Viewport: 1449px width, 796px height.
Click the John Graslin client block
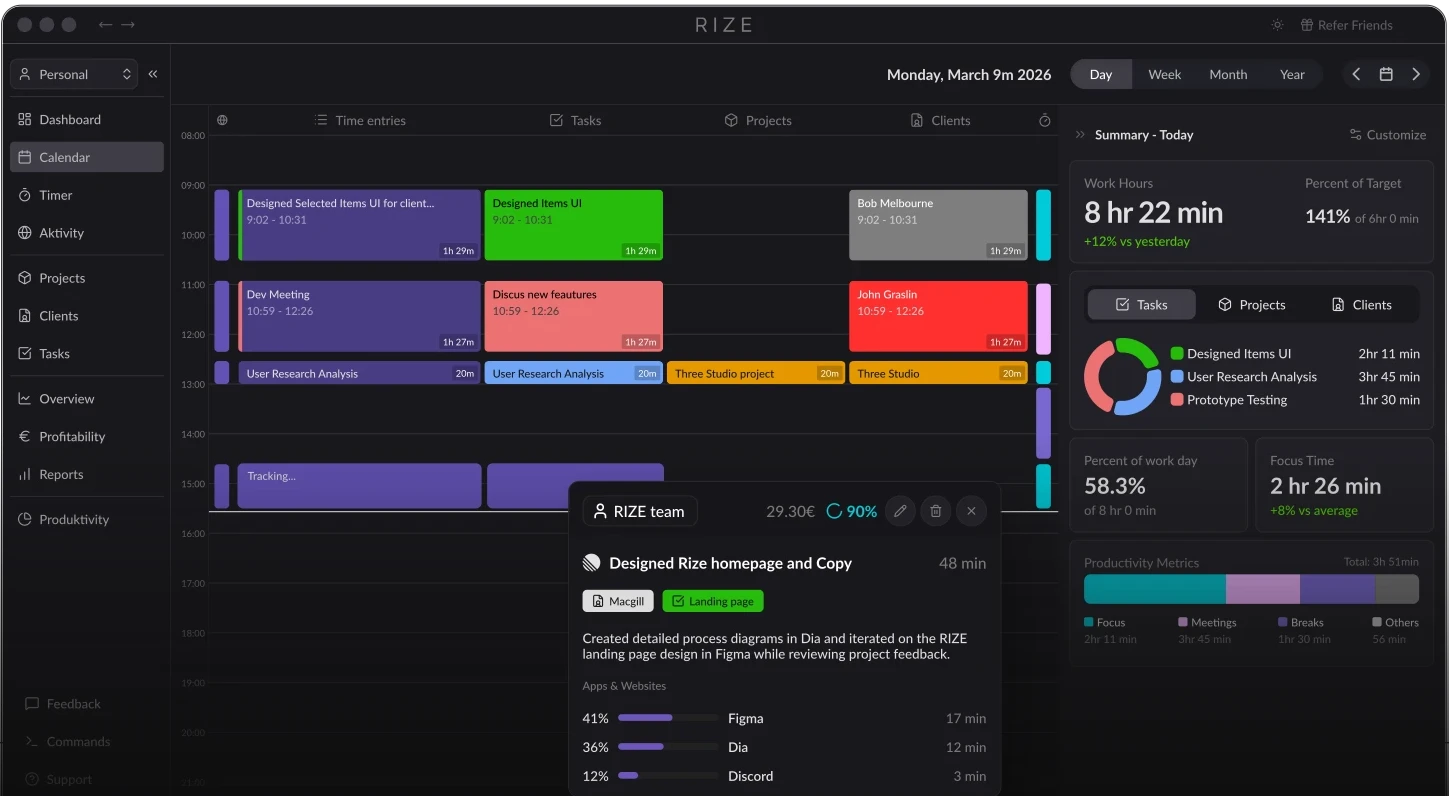[938, 316]
